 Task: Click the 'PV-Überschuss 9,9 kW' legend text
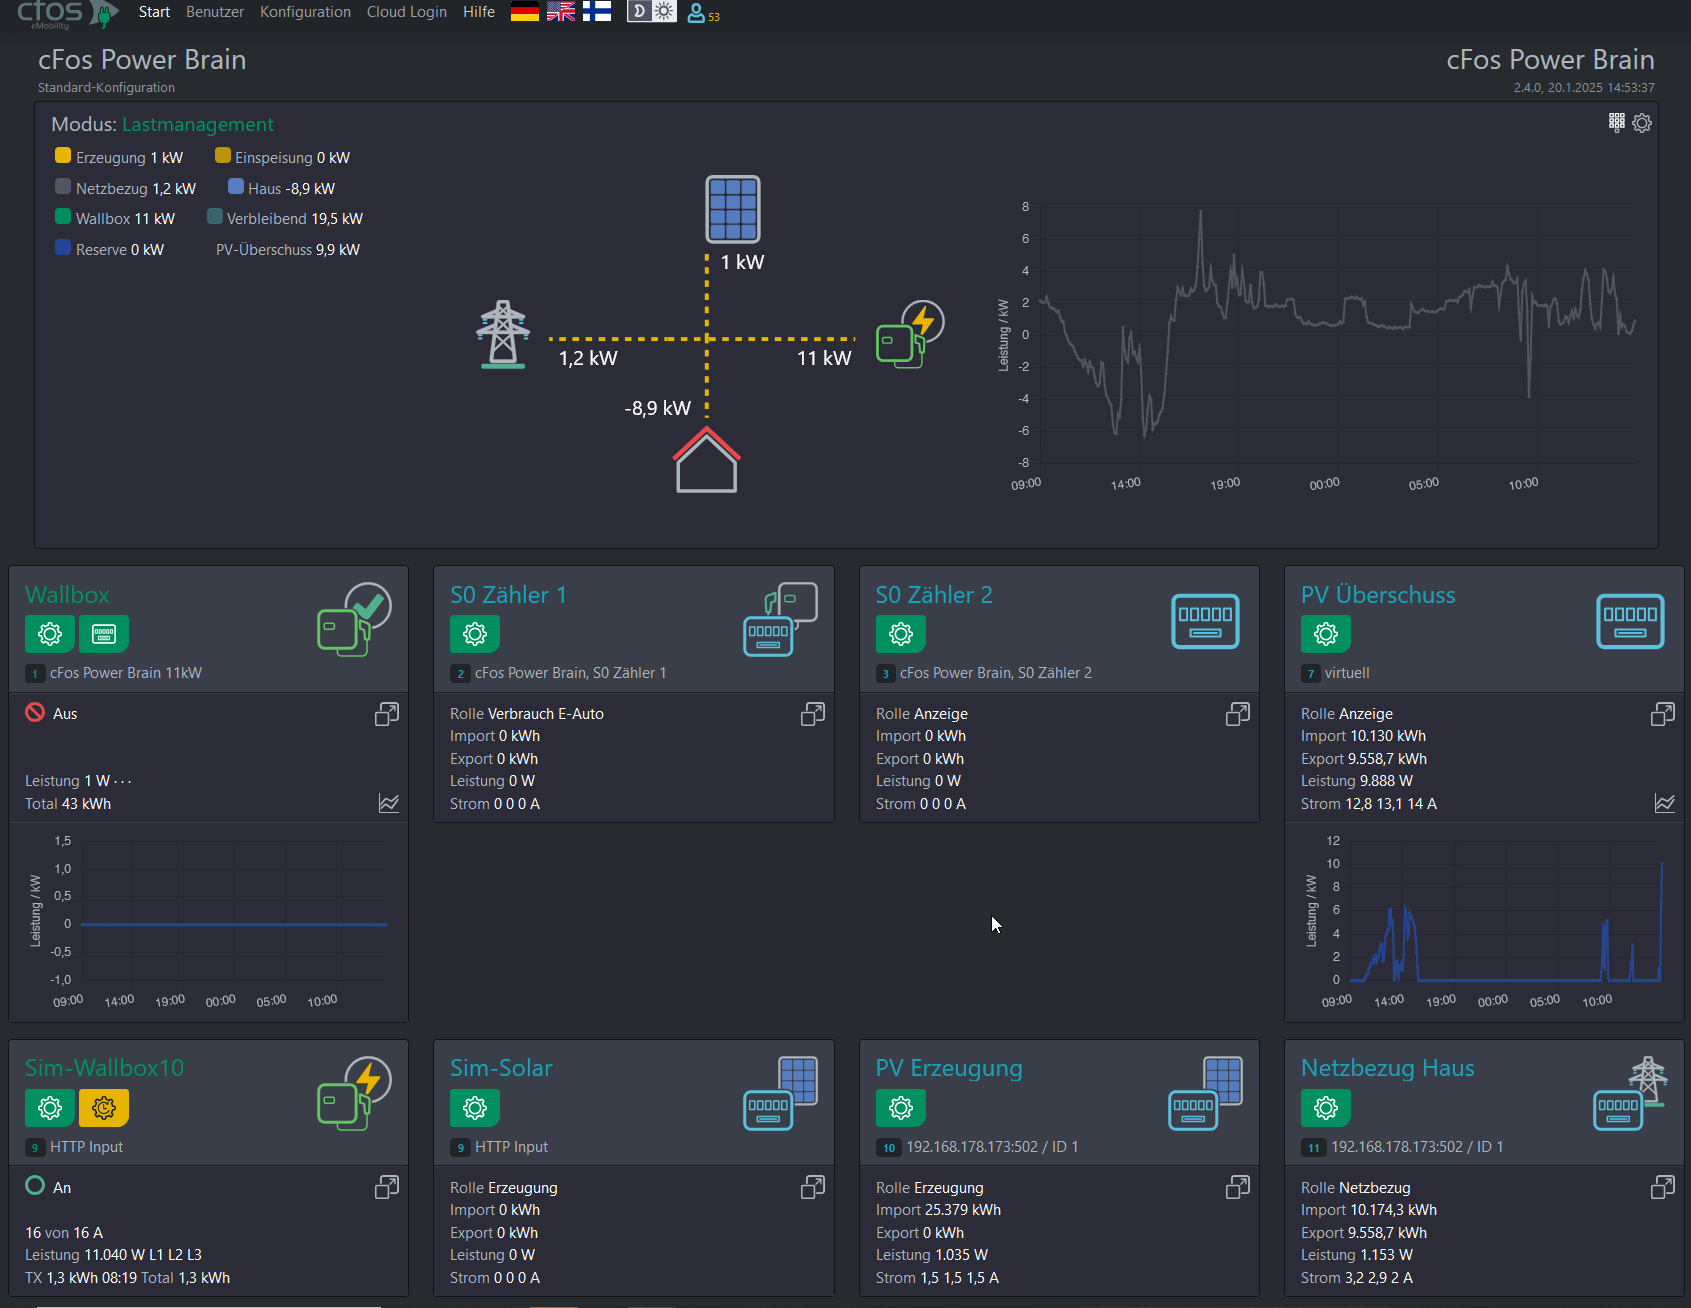pyautogui.click(x=288, y=250)
